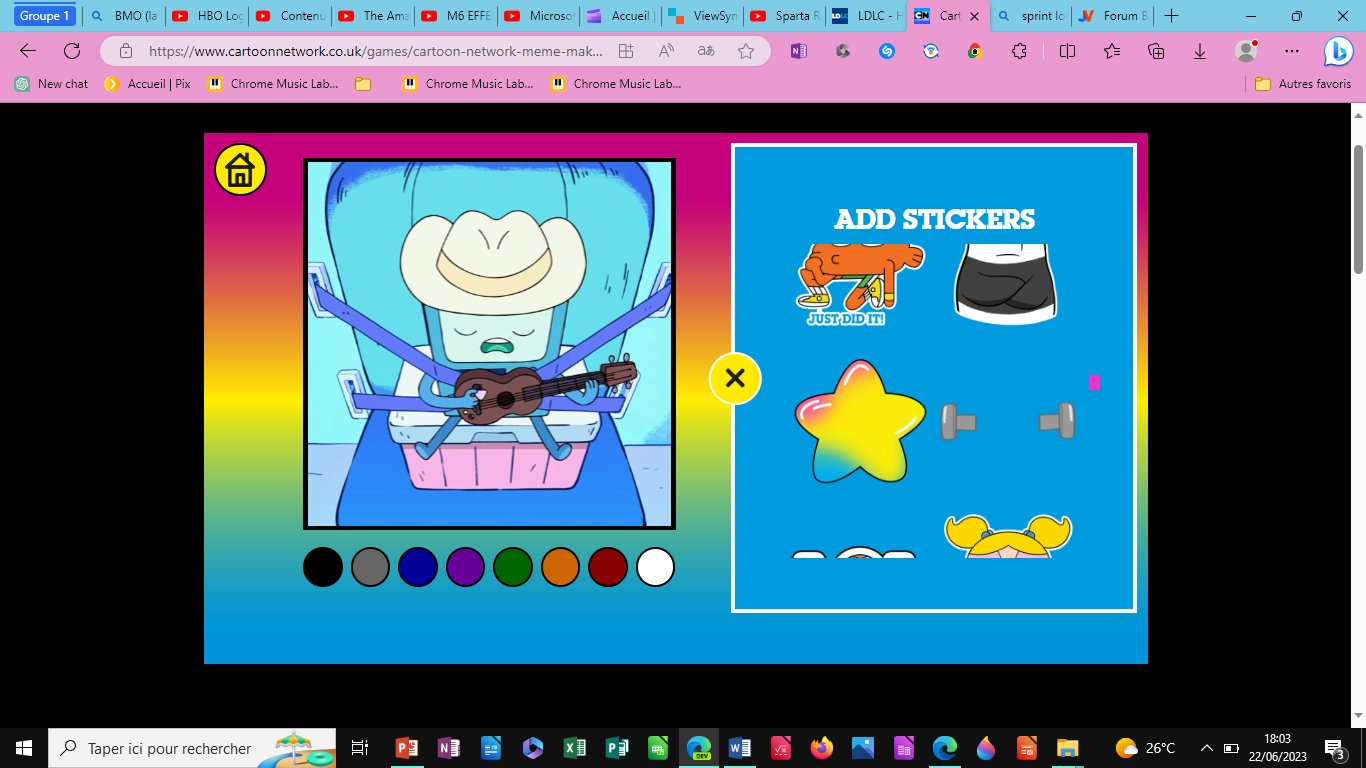Viewport: 1366px width, 768px height.
Task: Add the black shorts sticker
Action: tap(1006, 284)
